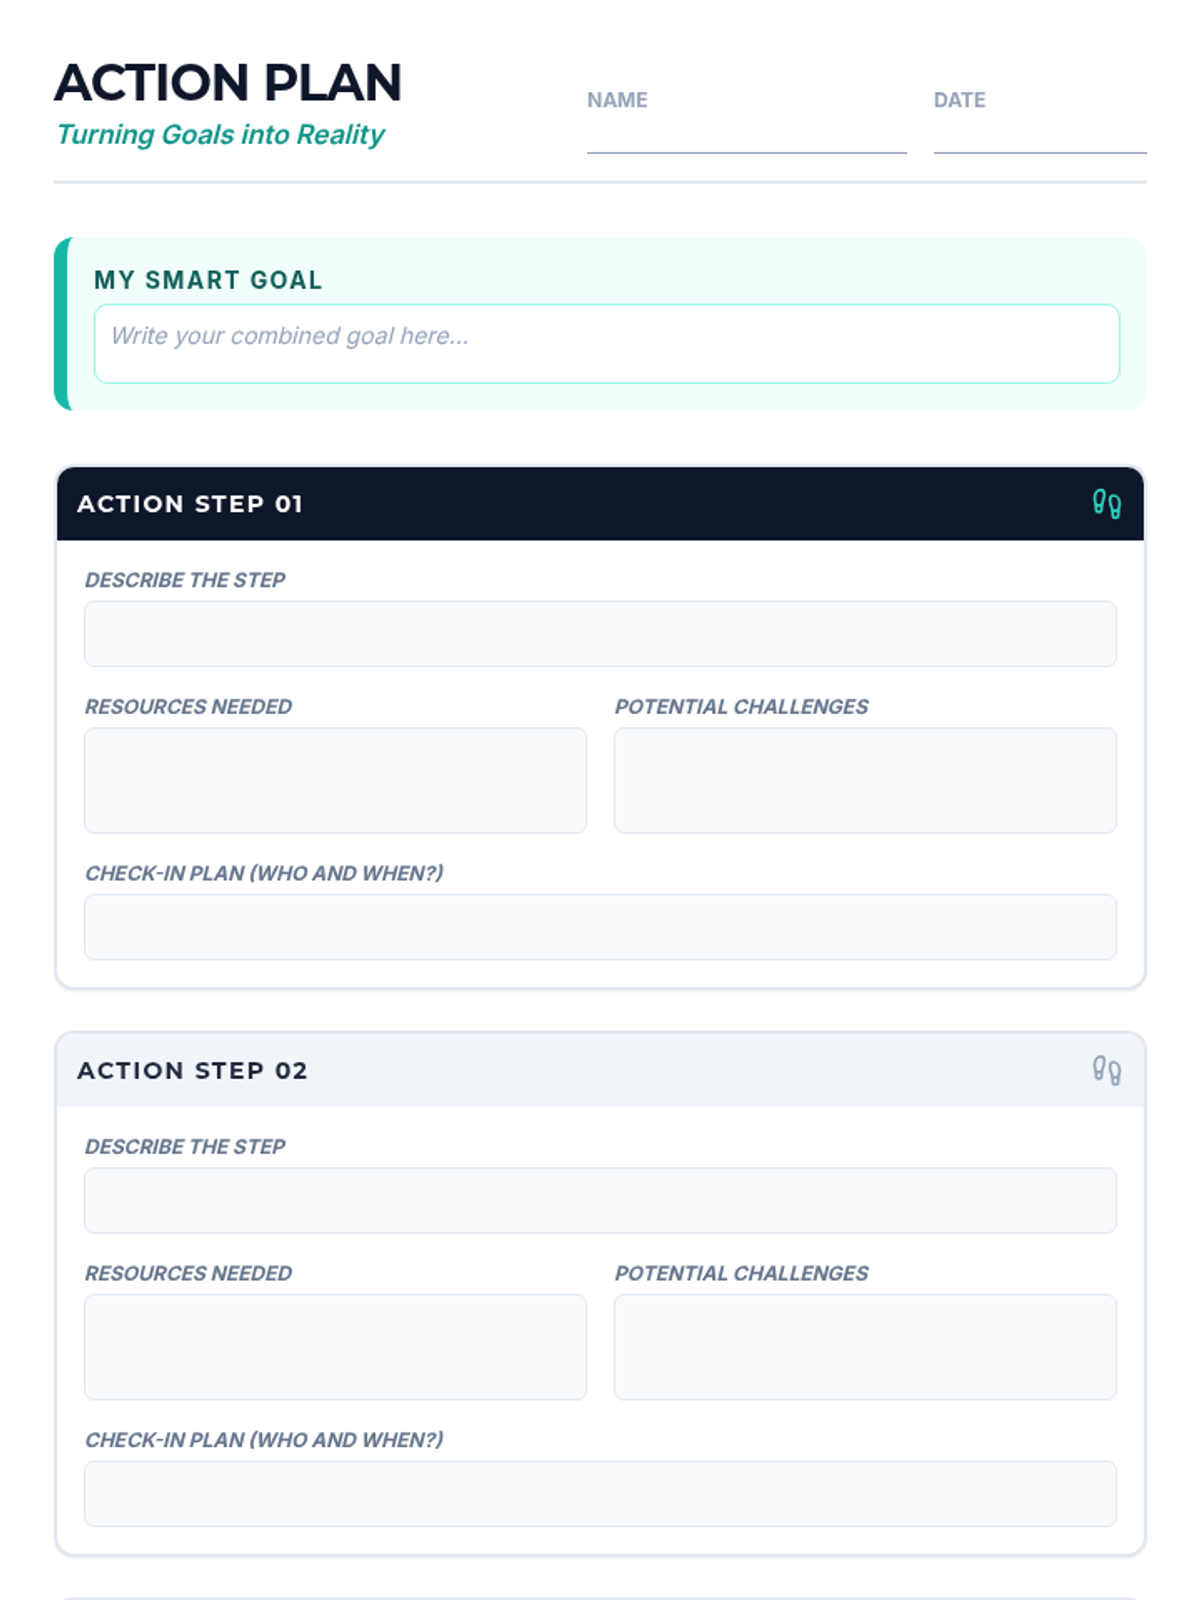Screen dimensions: 1200x1600
Task: Select Resources Needed box in Action Step 01
Action: pos(335,780)
